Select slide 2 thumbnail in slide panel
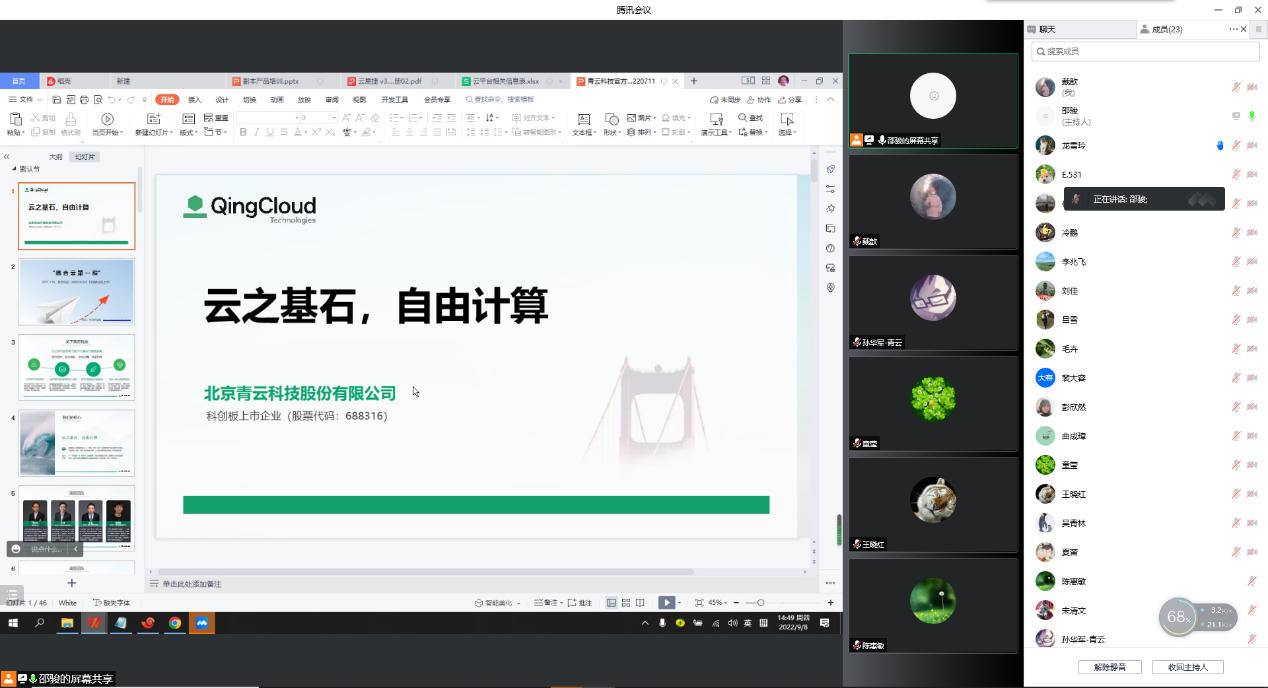The image size is (1268, 688). pos(77,292)
